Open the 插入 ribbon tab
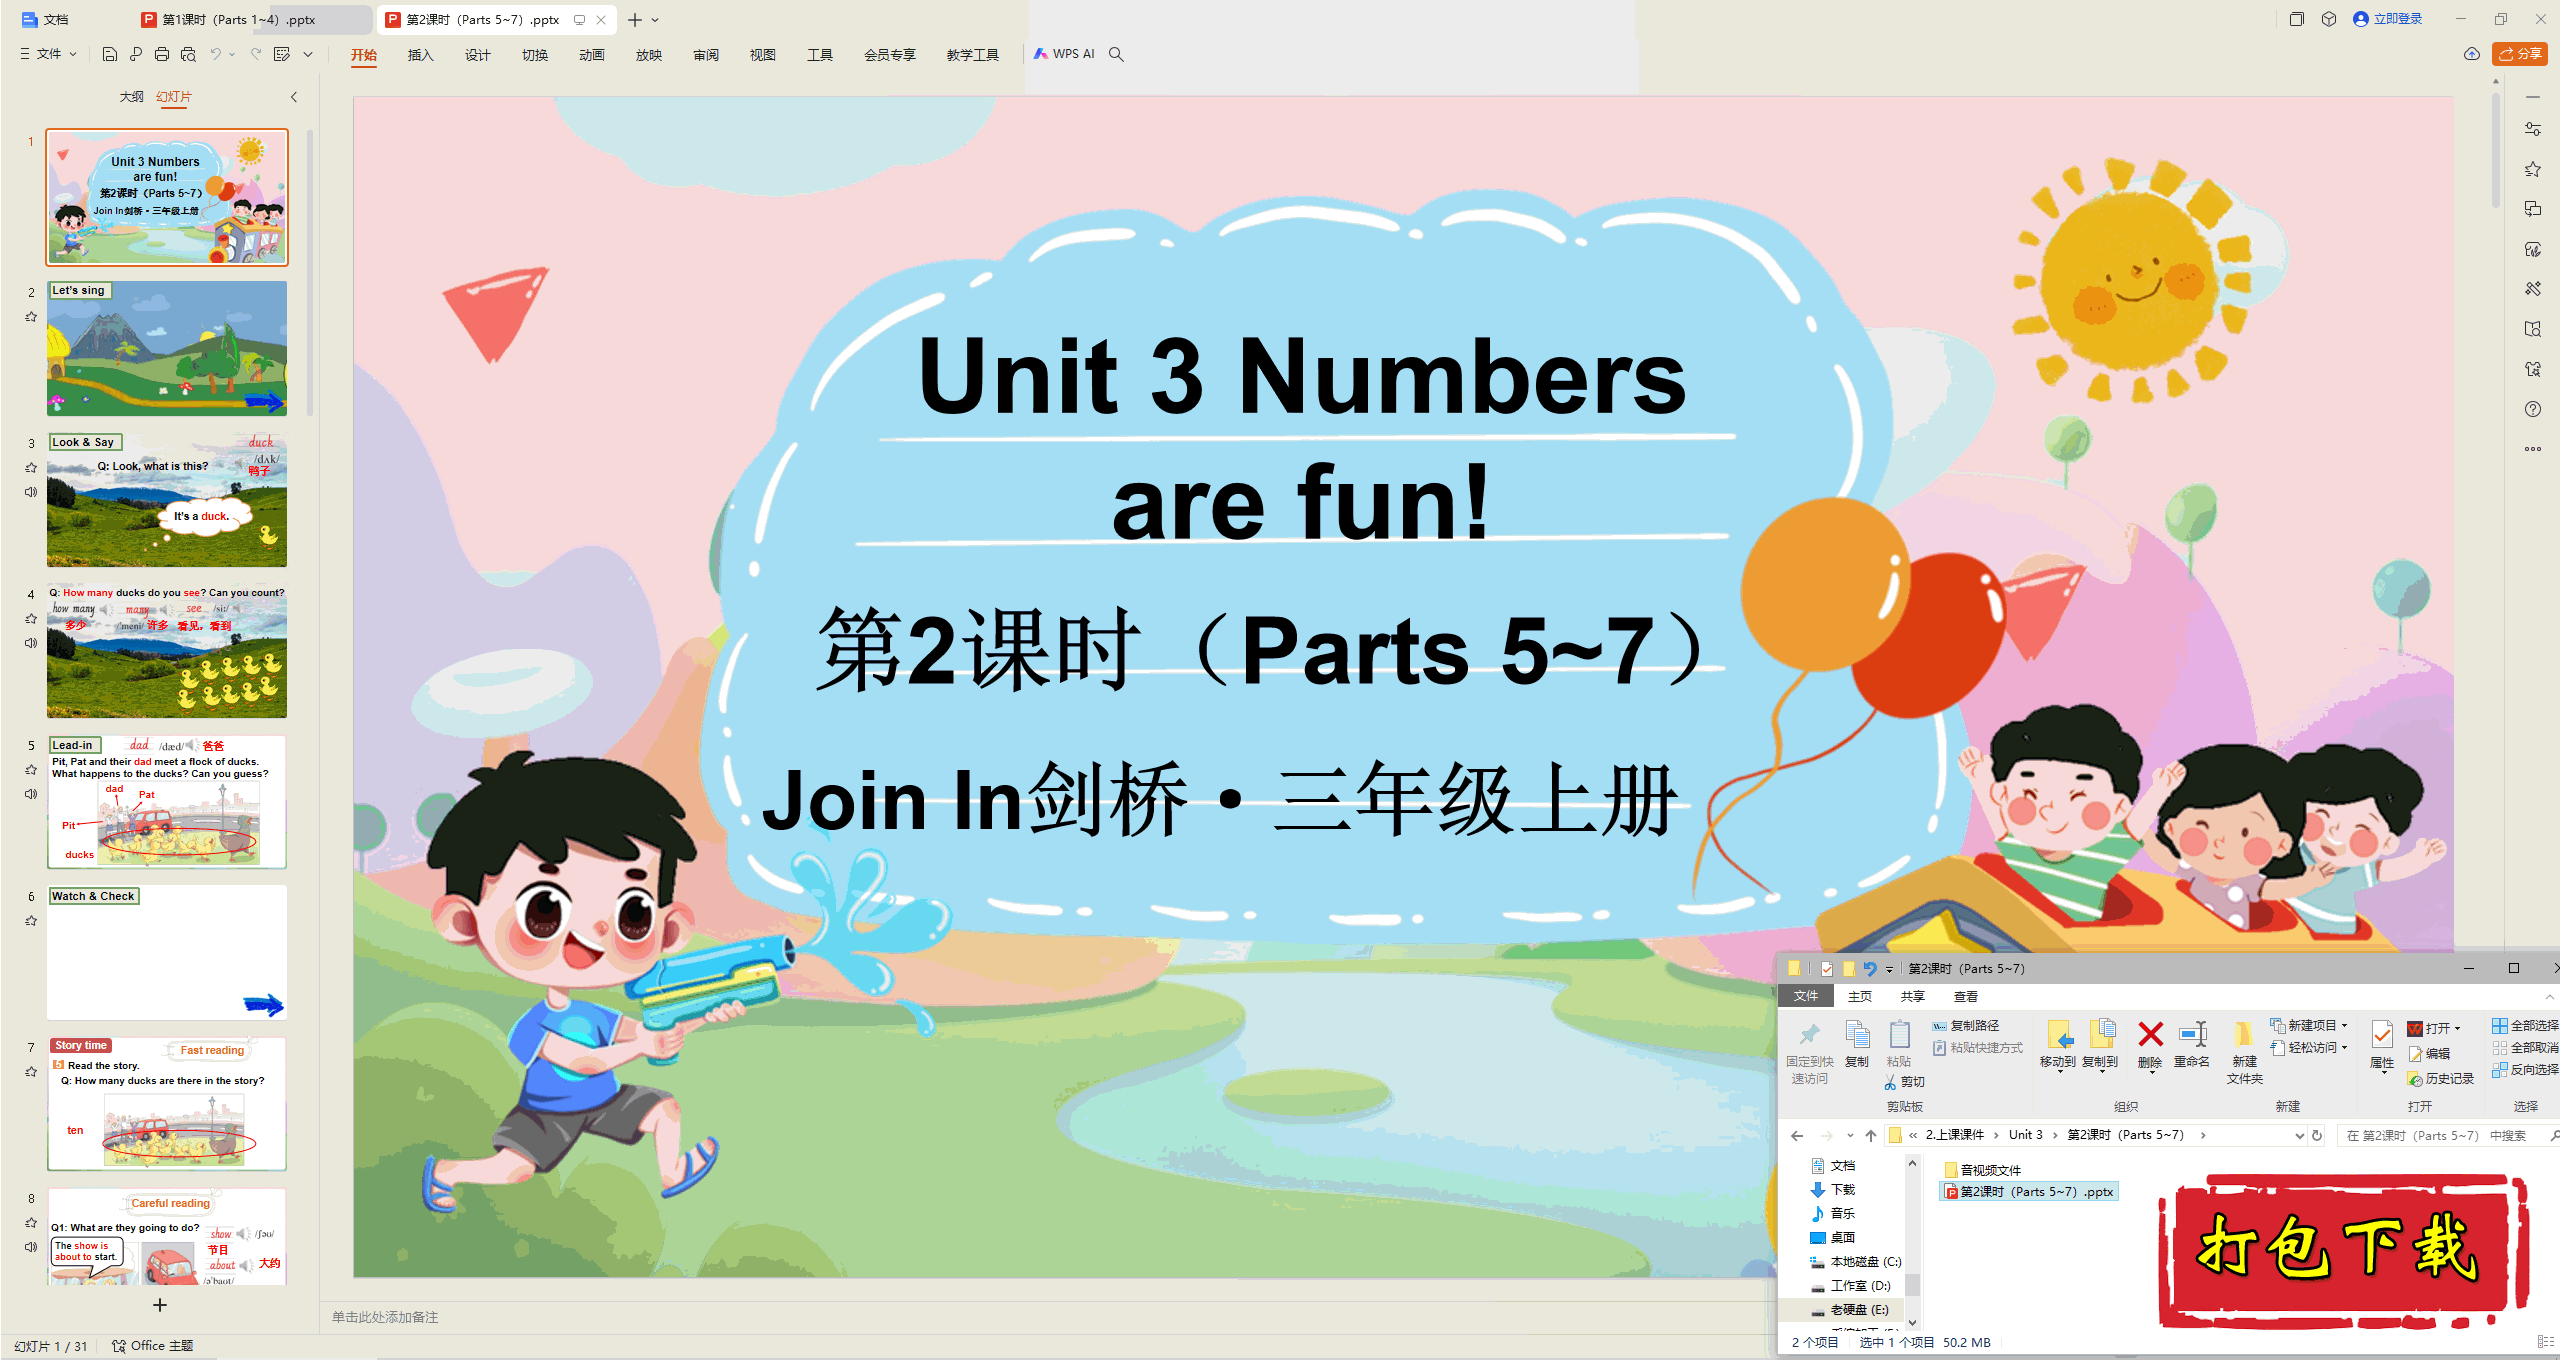The width and height of the screenshot is (2560, 1360). 421,55
